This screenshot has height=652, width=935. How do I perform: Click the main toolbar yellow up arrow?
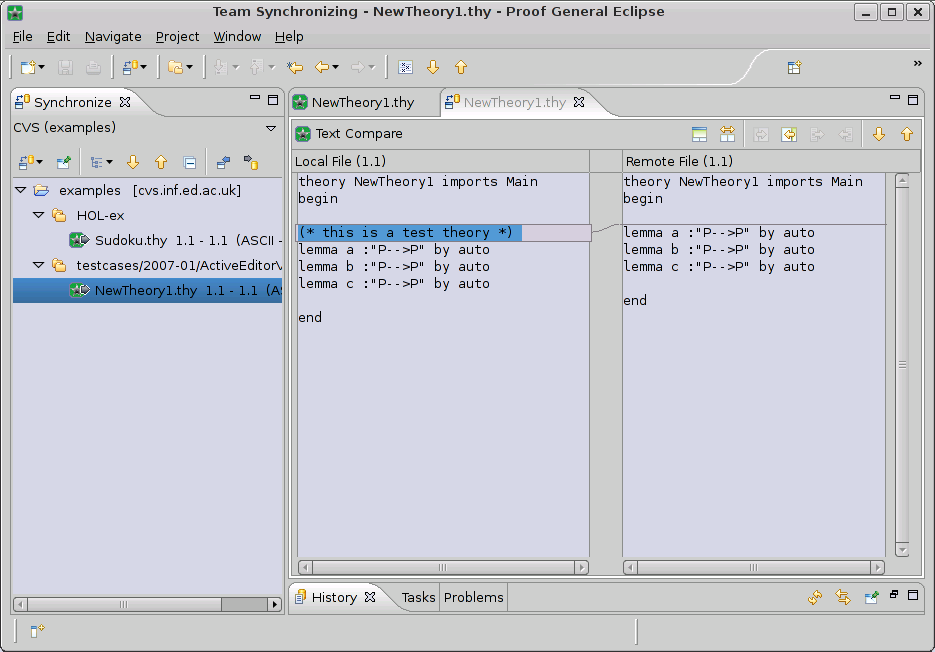point(461,67)
